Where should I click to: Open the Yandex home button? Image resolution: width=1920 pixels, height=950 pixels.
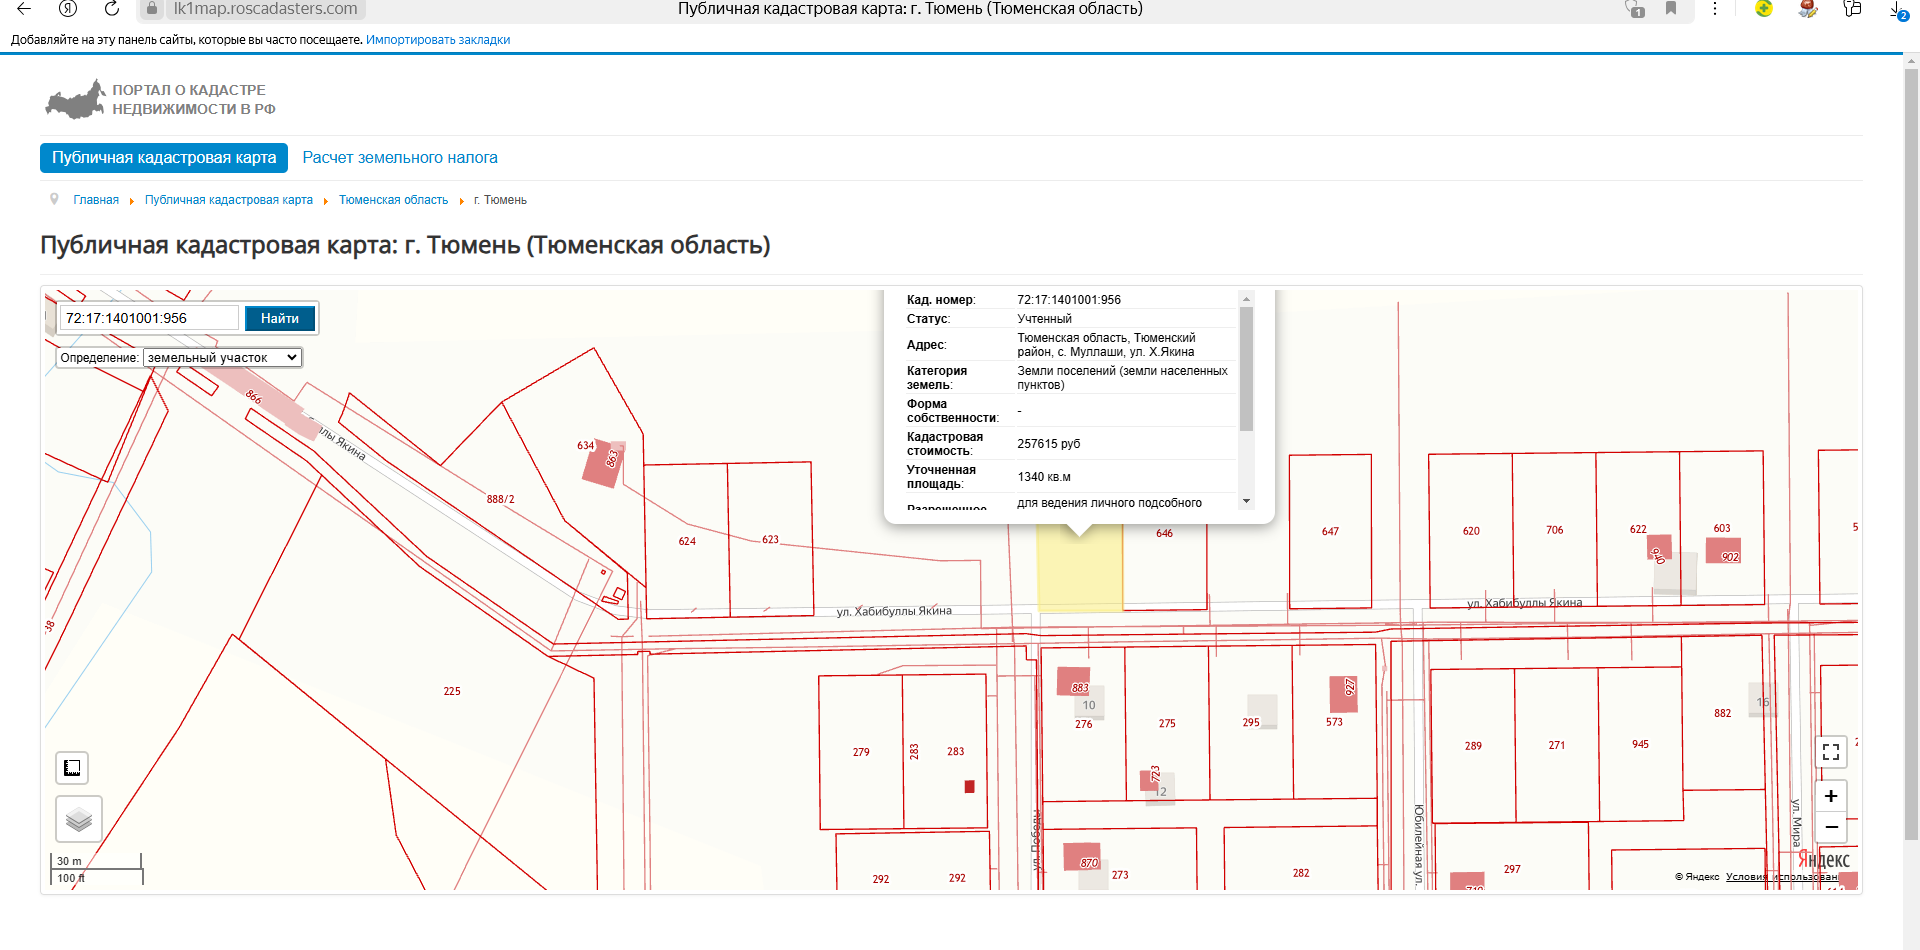68,9
